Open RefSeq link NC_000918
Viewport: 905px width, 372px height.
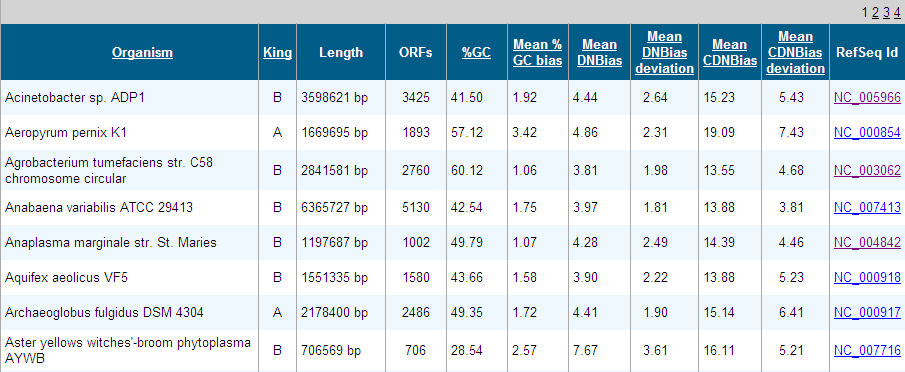[867, 278]
